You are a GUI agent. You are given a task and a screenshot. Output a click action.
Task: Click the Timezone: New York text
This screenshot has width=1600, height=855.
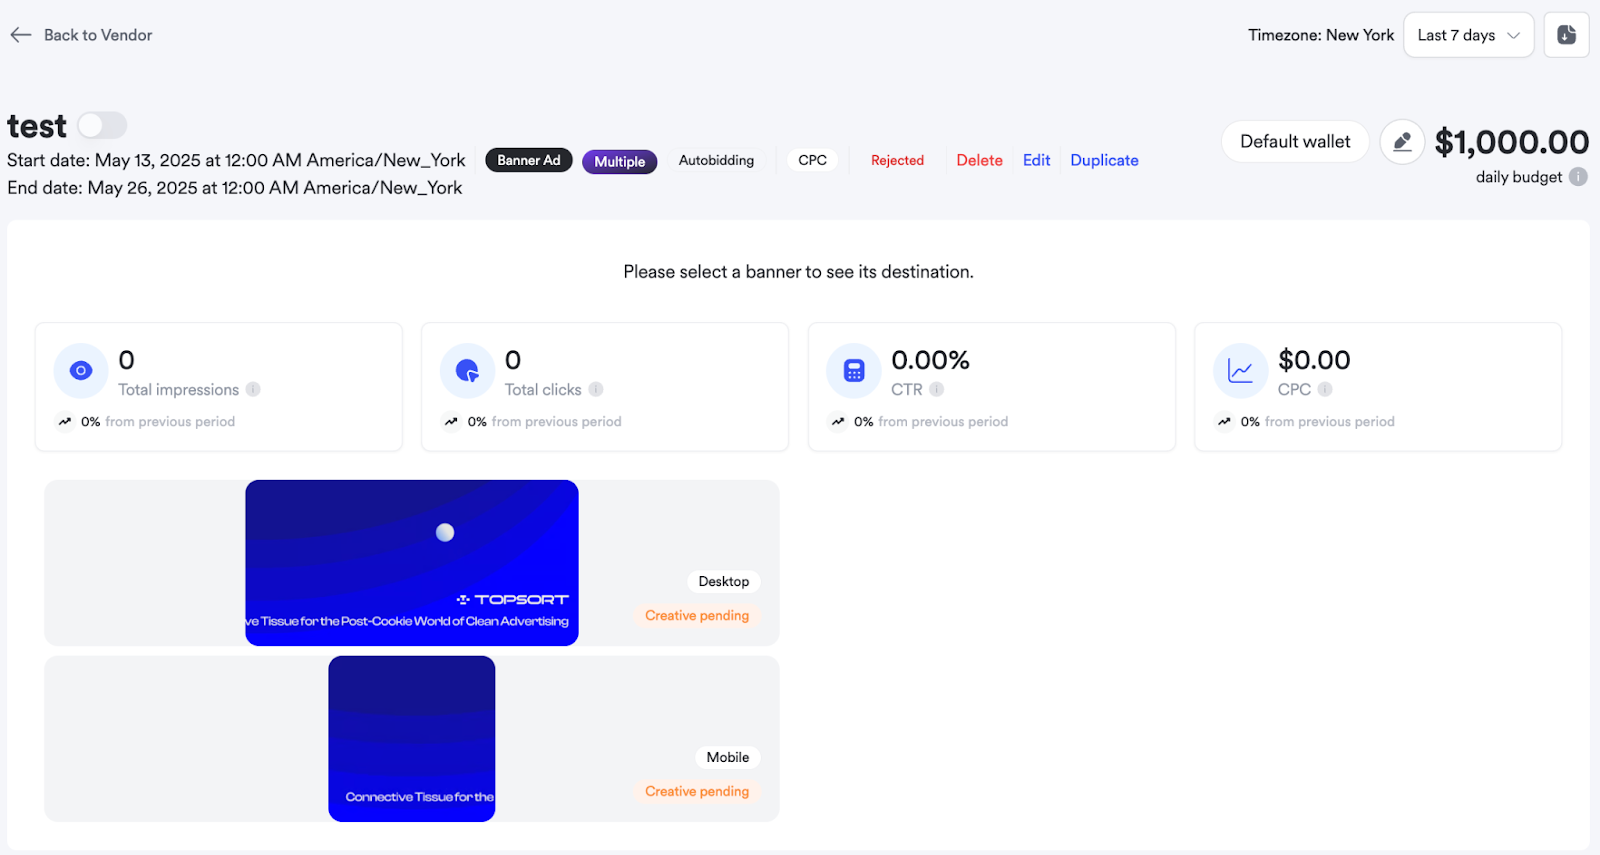(1321, 35)
